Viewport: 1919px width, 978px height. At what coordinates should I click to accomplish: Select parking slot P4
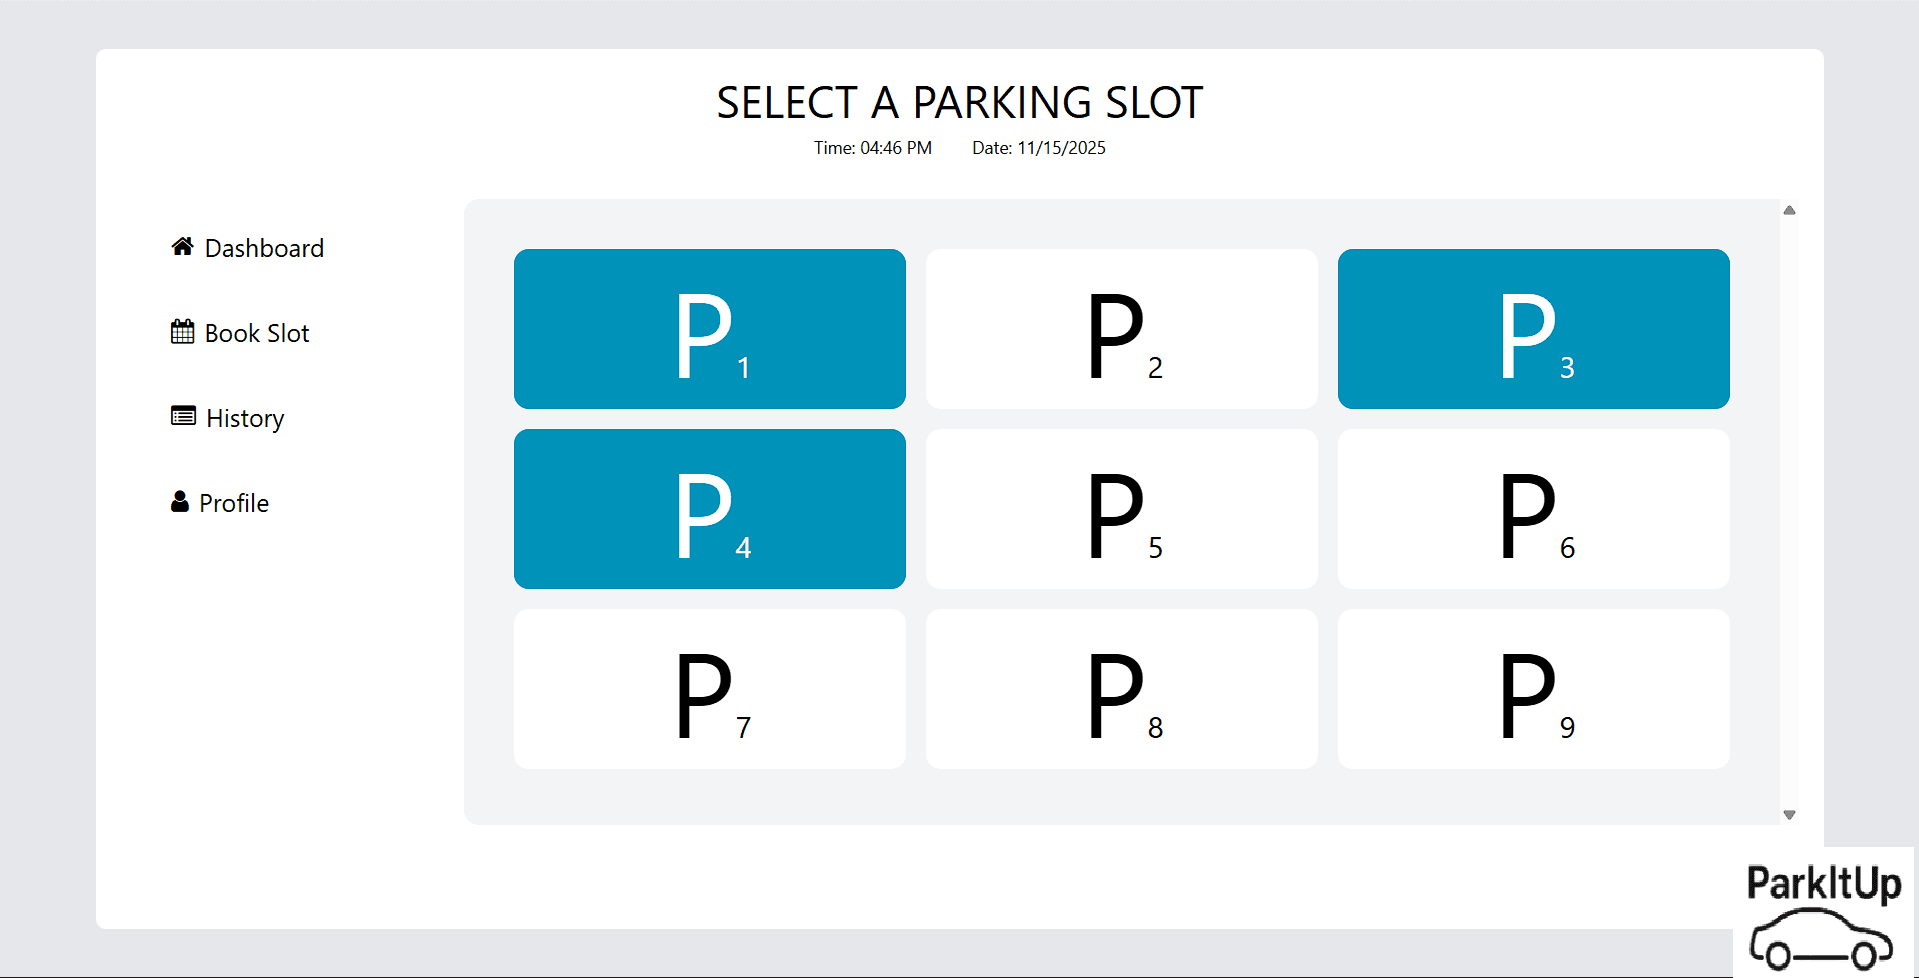tap(709, 508)
